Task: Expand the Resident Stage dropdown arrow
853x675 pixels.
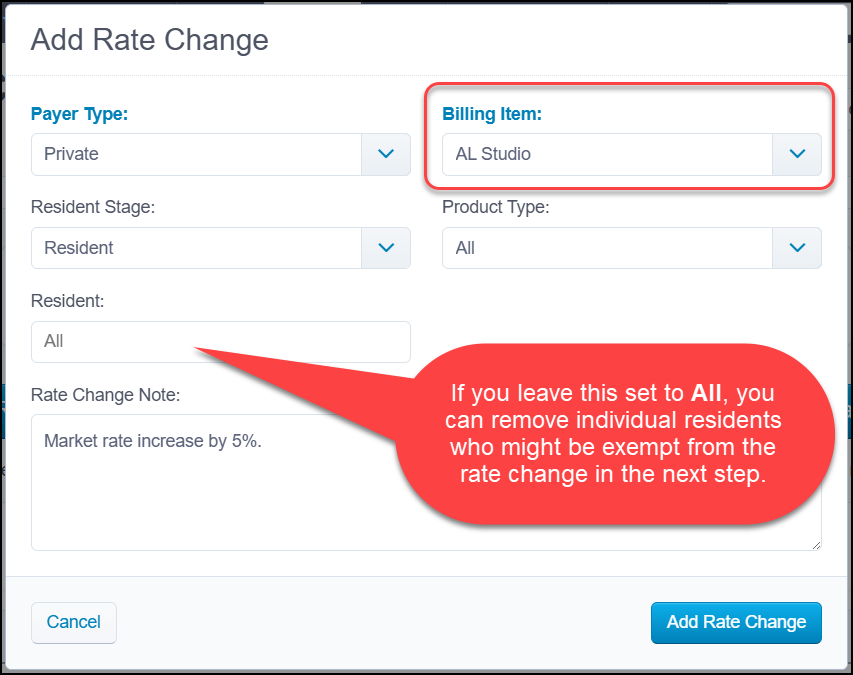Action: coord(386,248)
